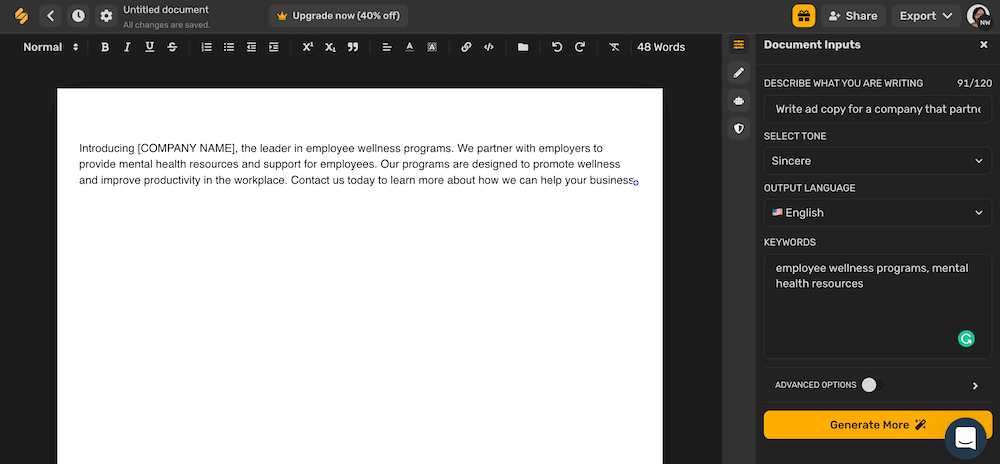Expand Advanced Options with the arrow

pyautogui.click(x=975, y=386)
